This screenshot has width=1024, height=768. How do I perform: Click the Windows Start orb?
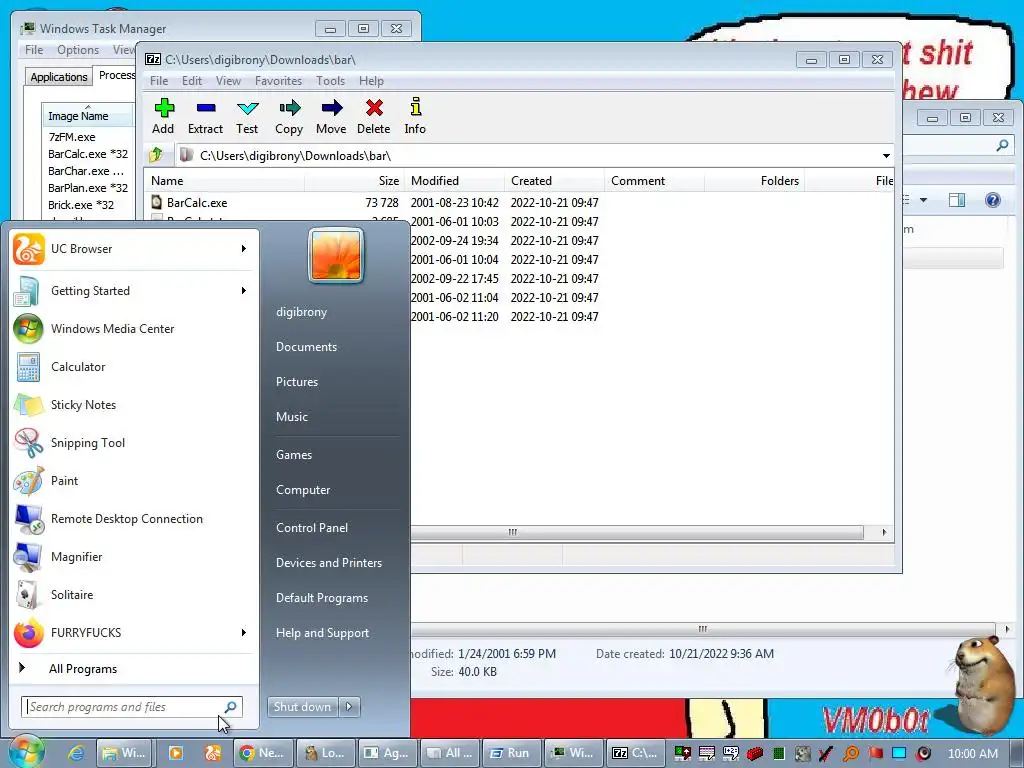(26, 751)
